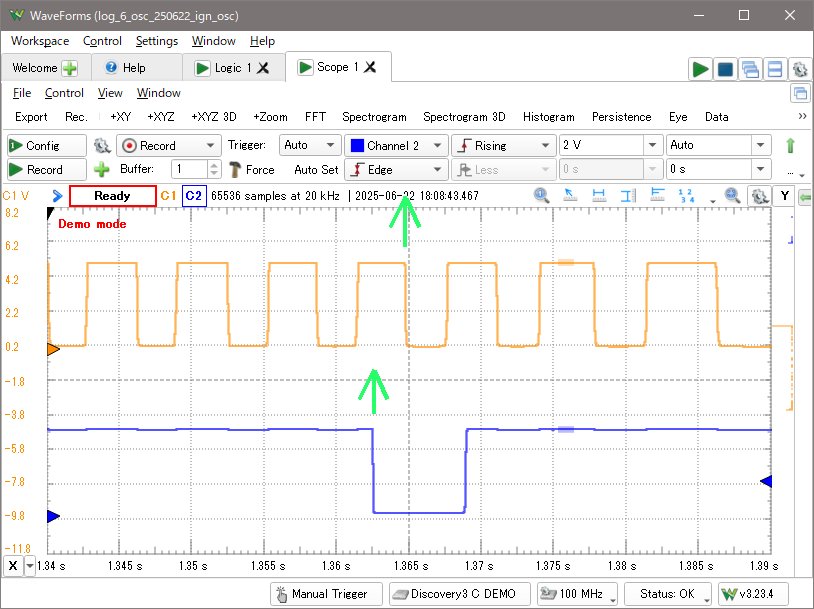Toggle the Y axis panel button

(x=784, y=196)
